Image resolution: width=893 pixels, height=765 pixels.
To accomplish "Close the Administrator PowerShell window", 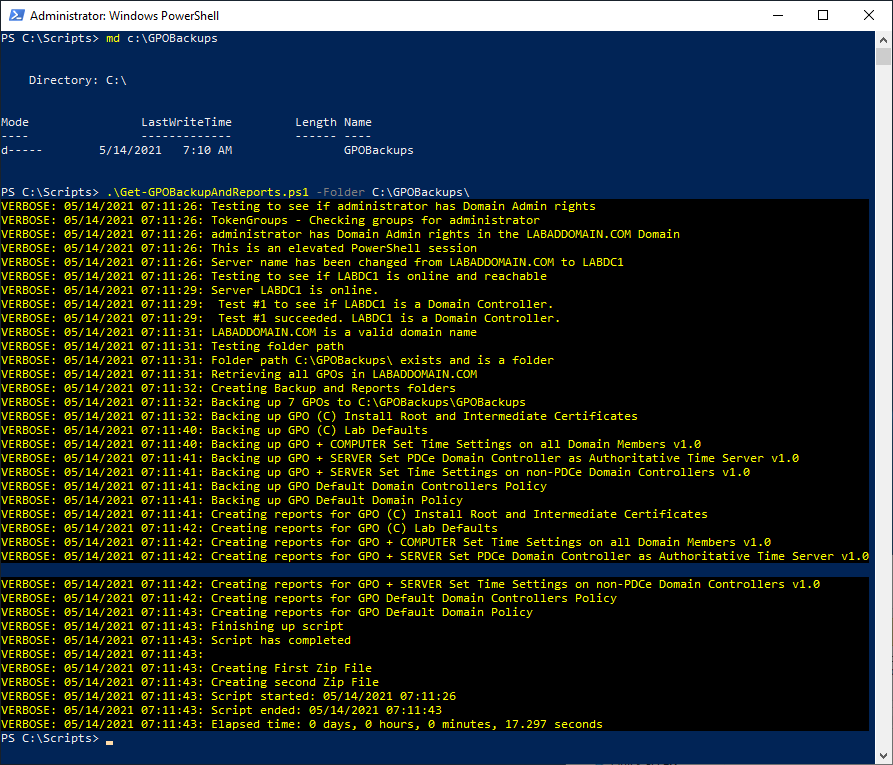I will 869,16.
